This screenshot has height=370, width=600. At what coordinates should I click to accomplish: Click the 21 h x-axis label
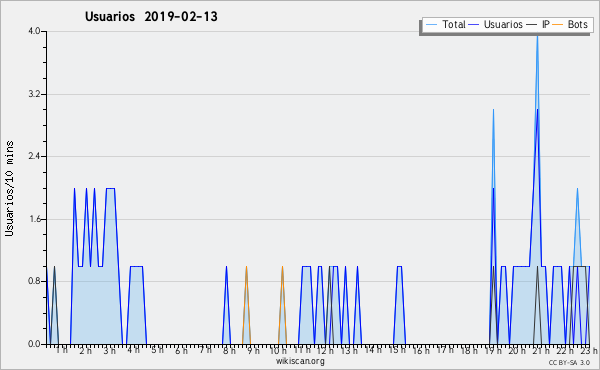[x=541, y=350]
